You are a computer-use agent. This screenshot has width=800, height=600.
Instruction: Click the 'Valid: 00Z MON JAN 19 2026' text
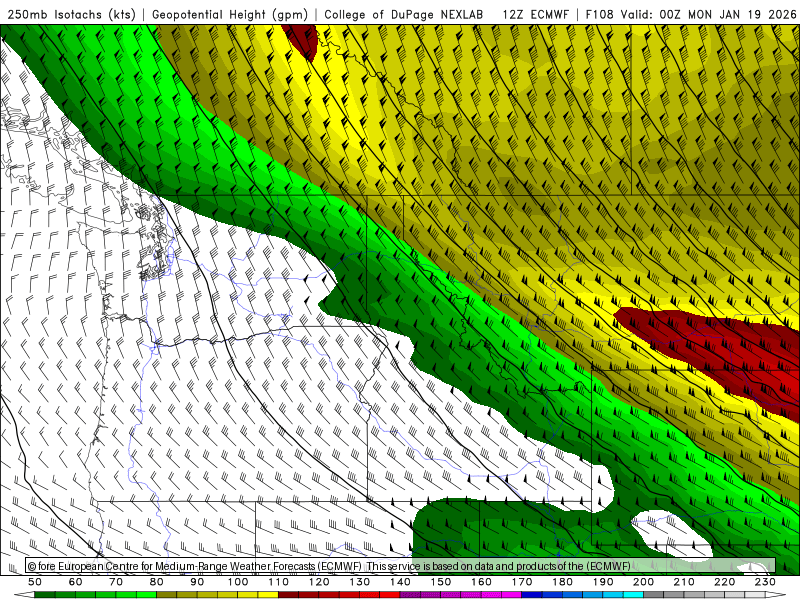[708, 15]
